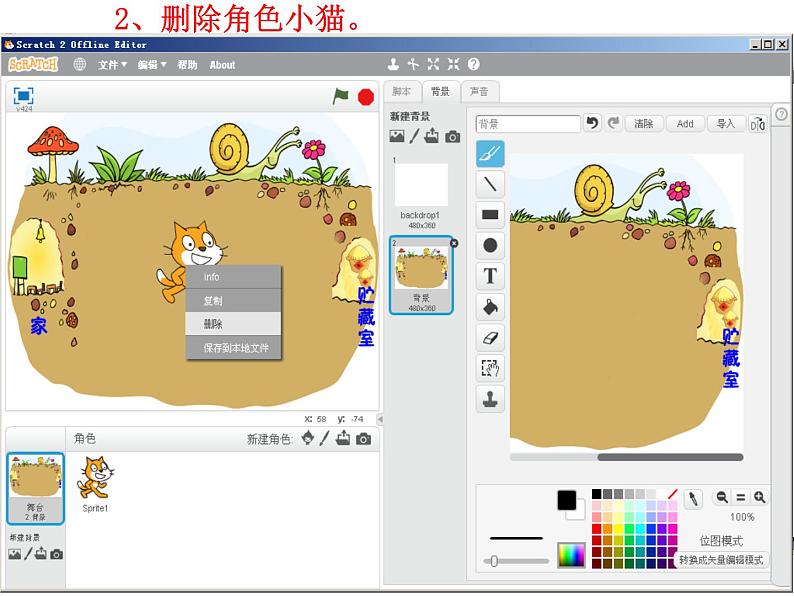Click the Block help question icon
Viewport: 794px width, 596px height.
click(473, 64)
